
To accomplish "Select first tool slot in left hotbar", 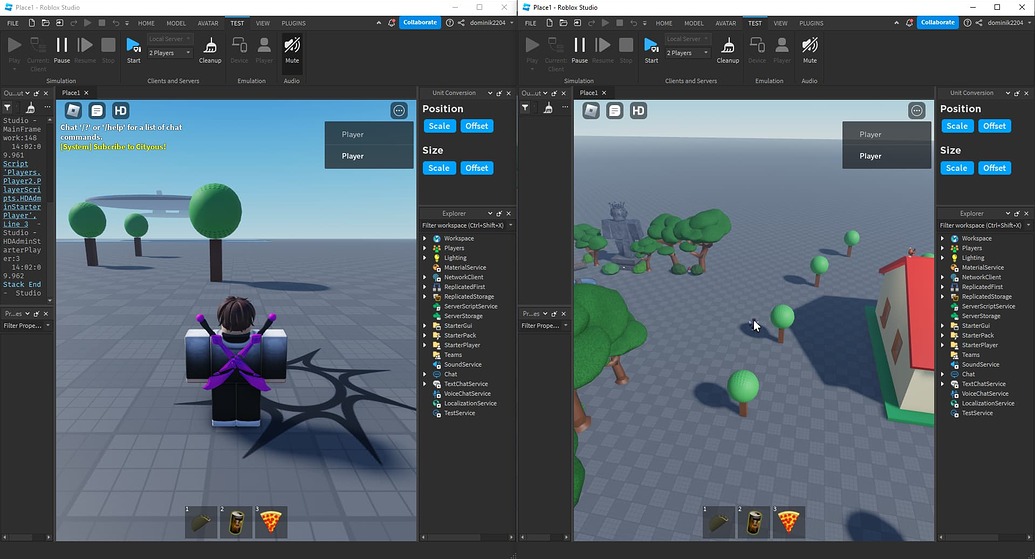I will click(x=201, y=522).
